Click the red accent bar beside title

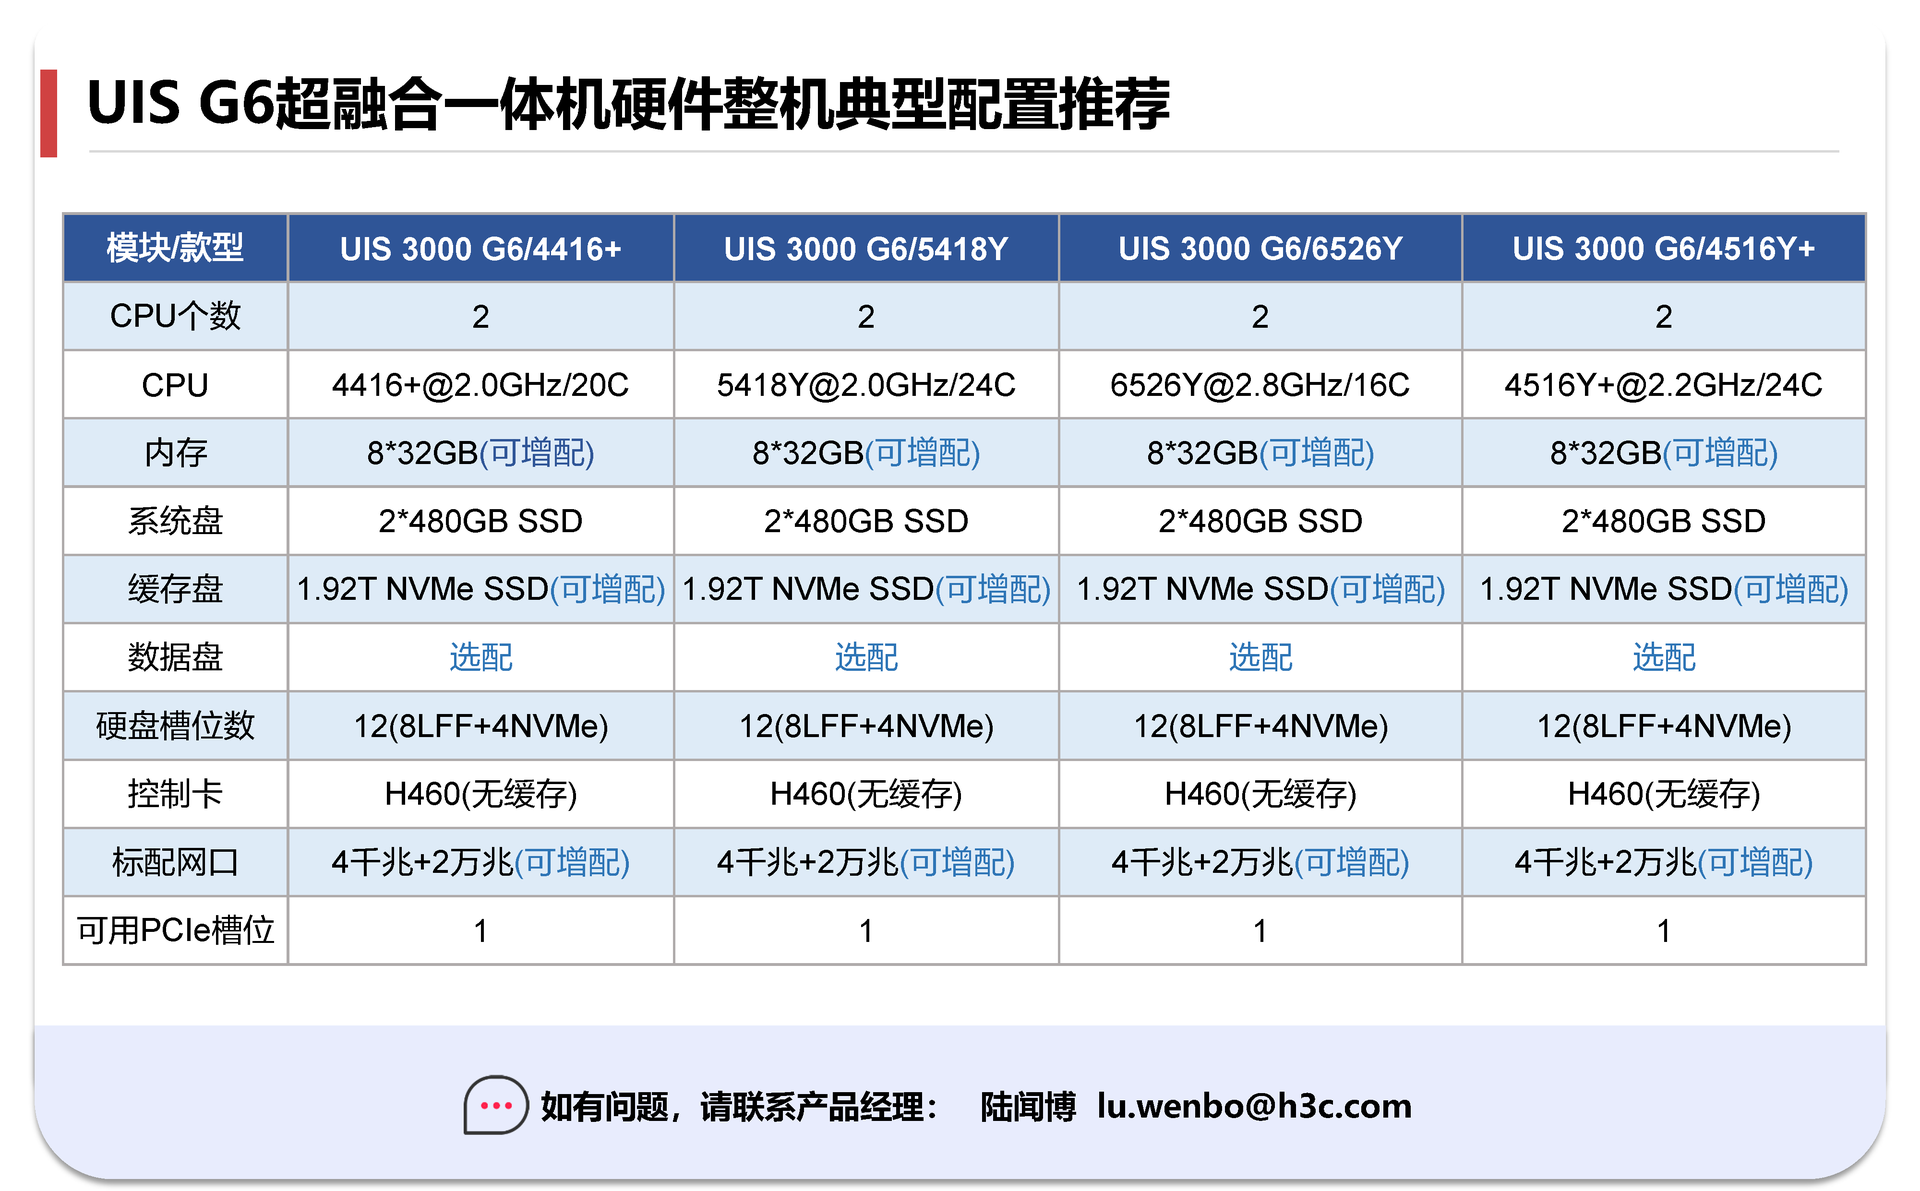pos(48,113)
